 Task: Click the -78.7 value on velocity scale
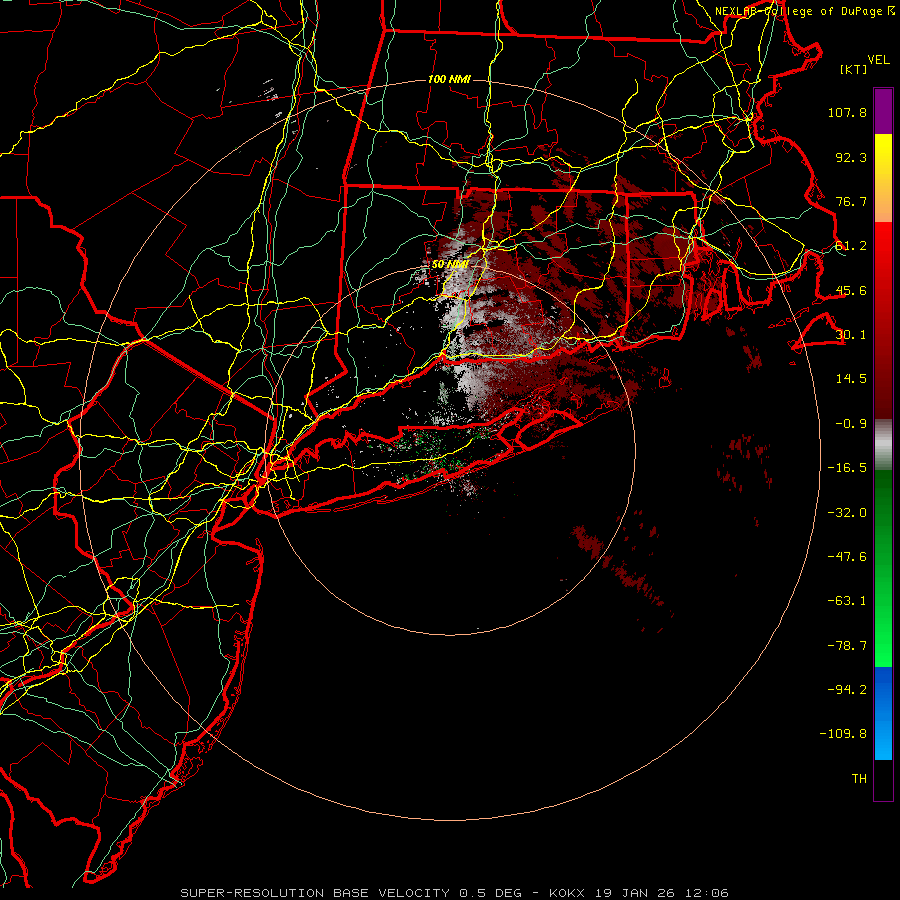847,646
